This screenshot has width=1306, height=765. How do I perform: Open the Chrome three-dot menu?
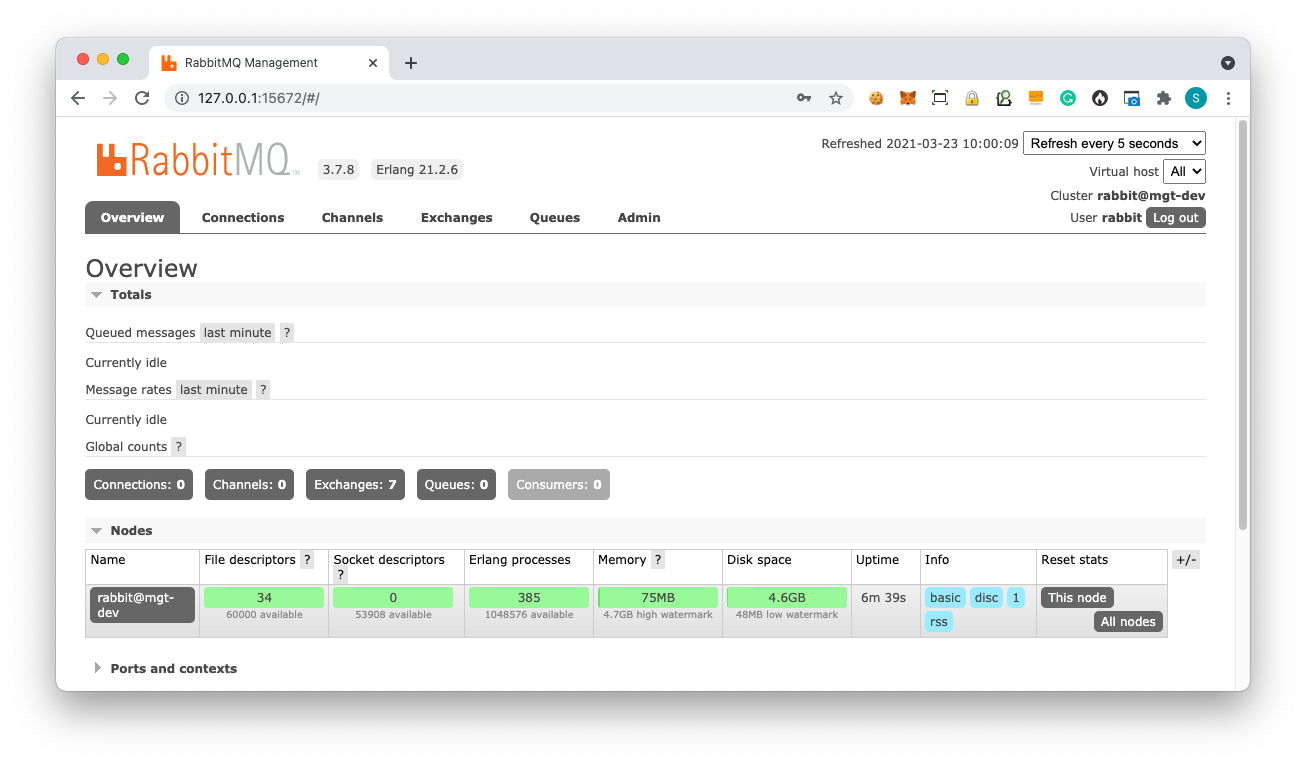(1229, 98)
